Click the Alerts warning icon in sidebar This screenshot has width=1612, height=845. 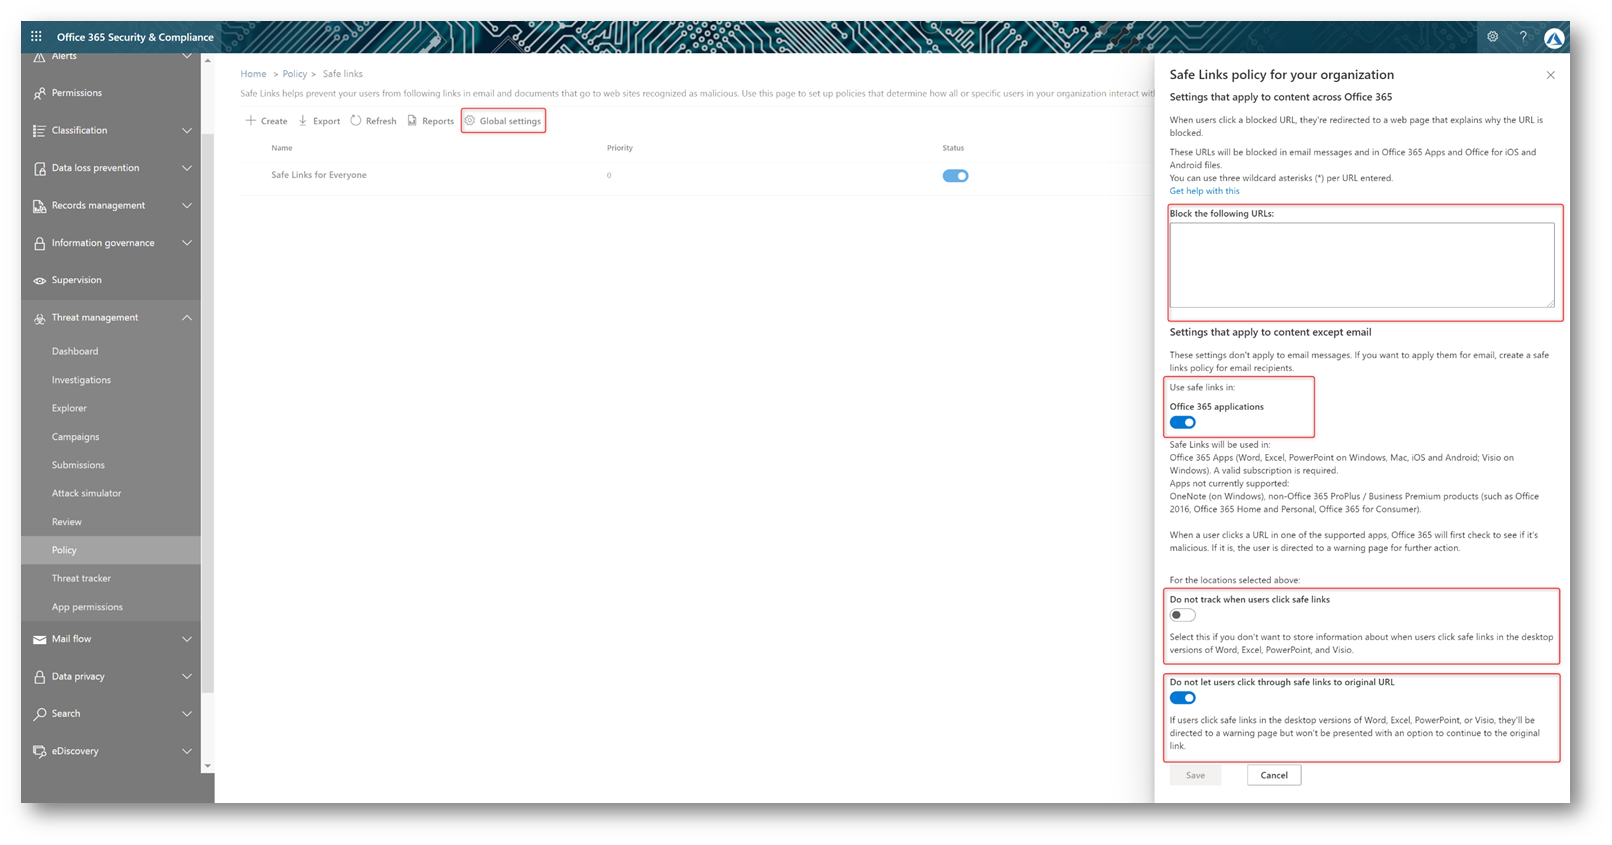[x=39, y=57]
